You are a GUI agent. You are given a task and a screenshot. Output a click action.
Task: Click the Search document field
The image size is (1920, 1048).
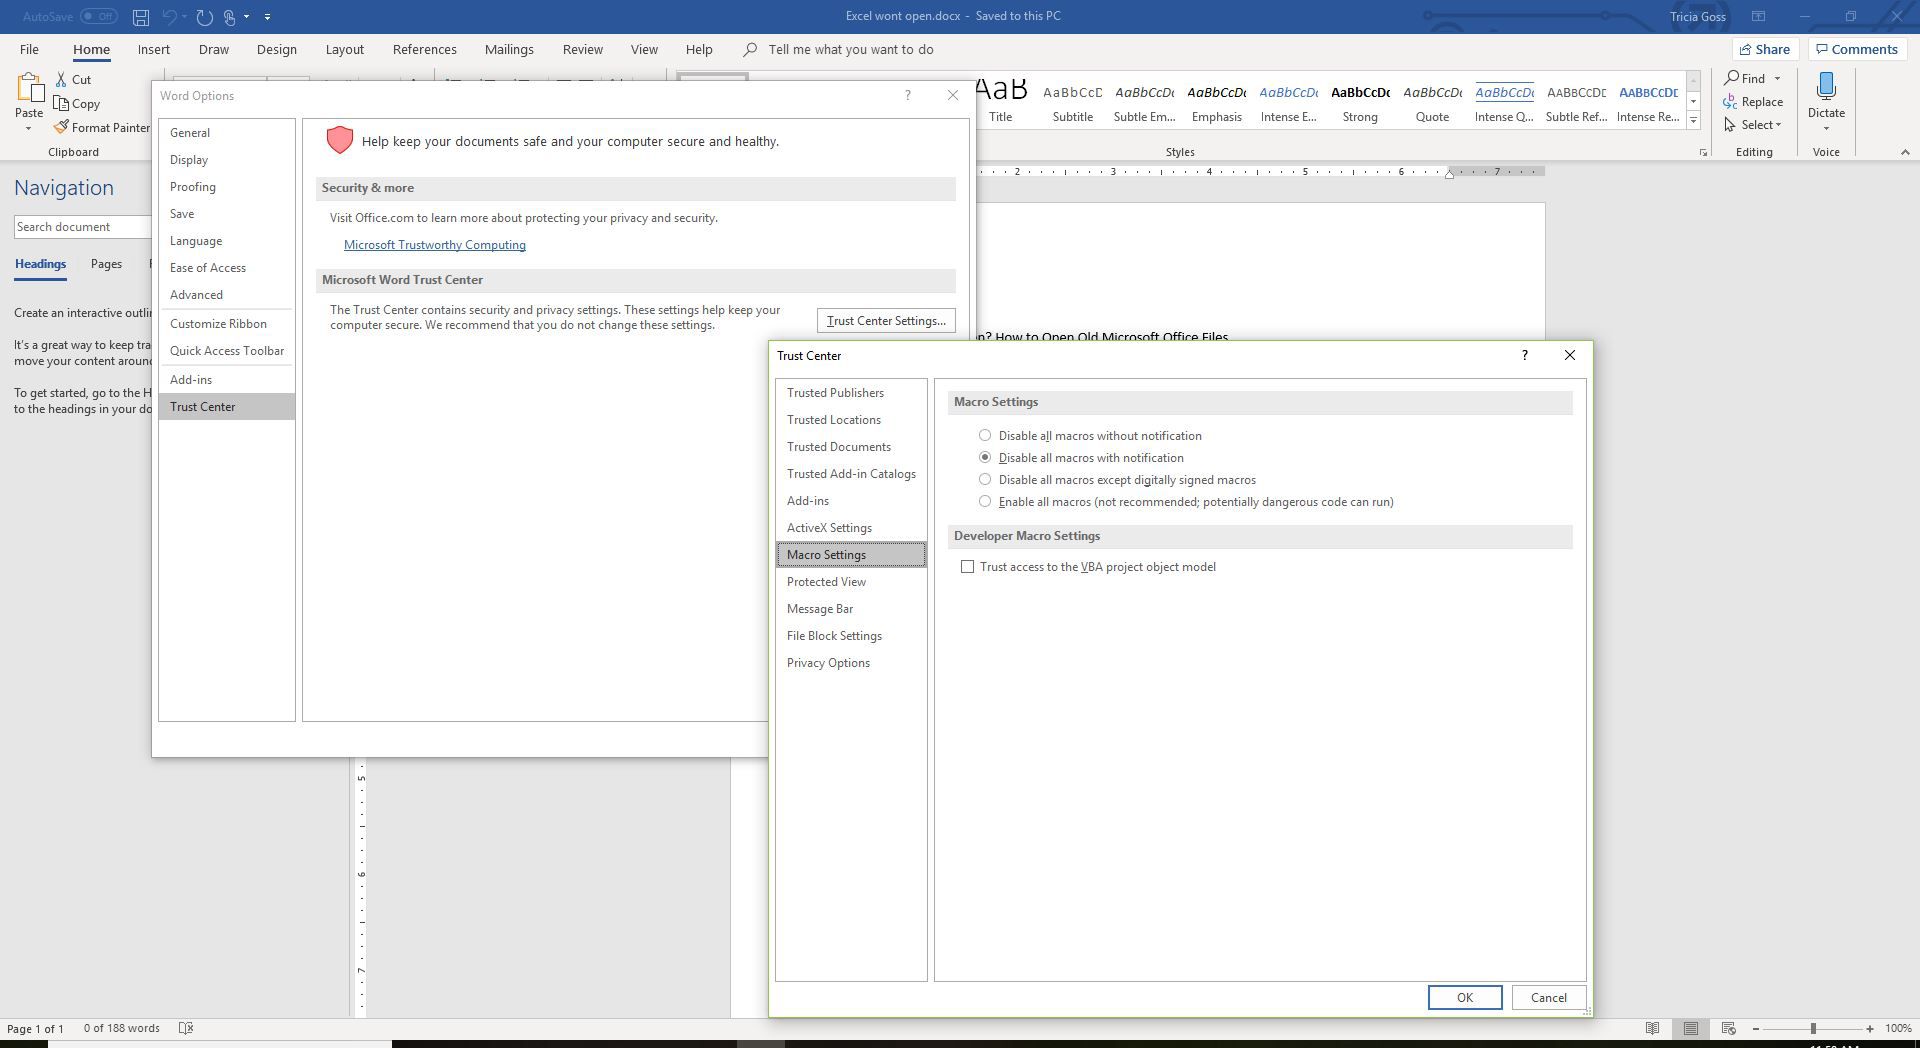coord(82,227)
